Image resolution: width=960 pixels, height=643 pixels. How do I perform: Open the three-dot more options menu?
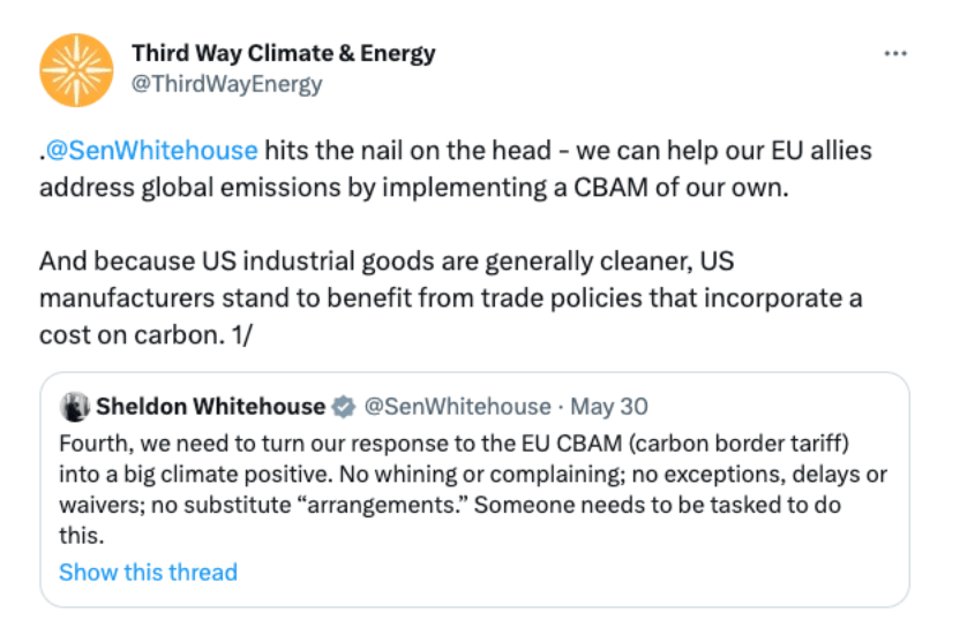pyautogui.click(x=896, y=54)
